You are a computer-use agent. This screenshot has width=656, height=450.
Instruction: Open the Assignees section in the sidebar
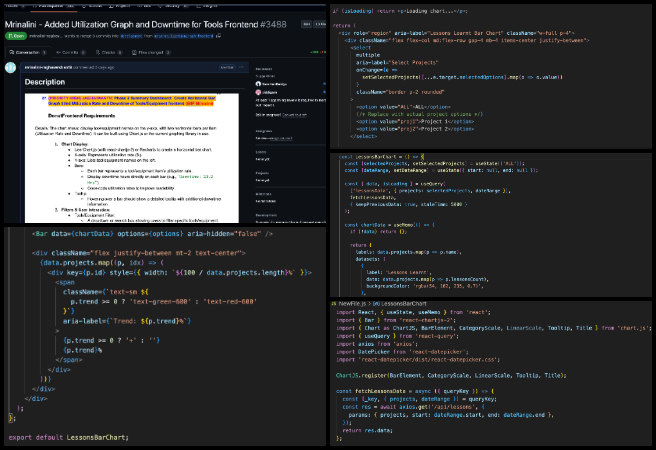[264, 131]
